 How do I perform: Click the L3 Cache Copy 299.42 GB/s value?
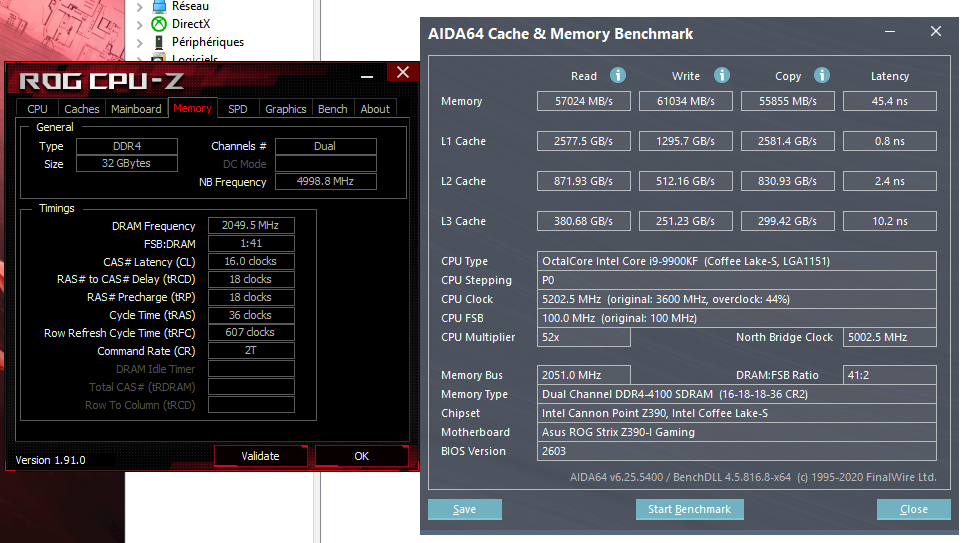[x=788, y=221]
